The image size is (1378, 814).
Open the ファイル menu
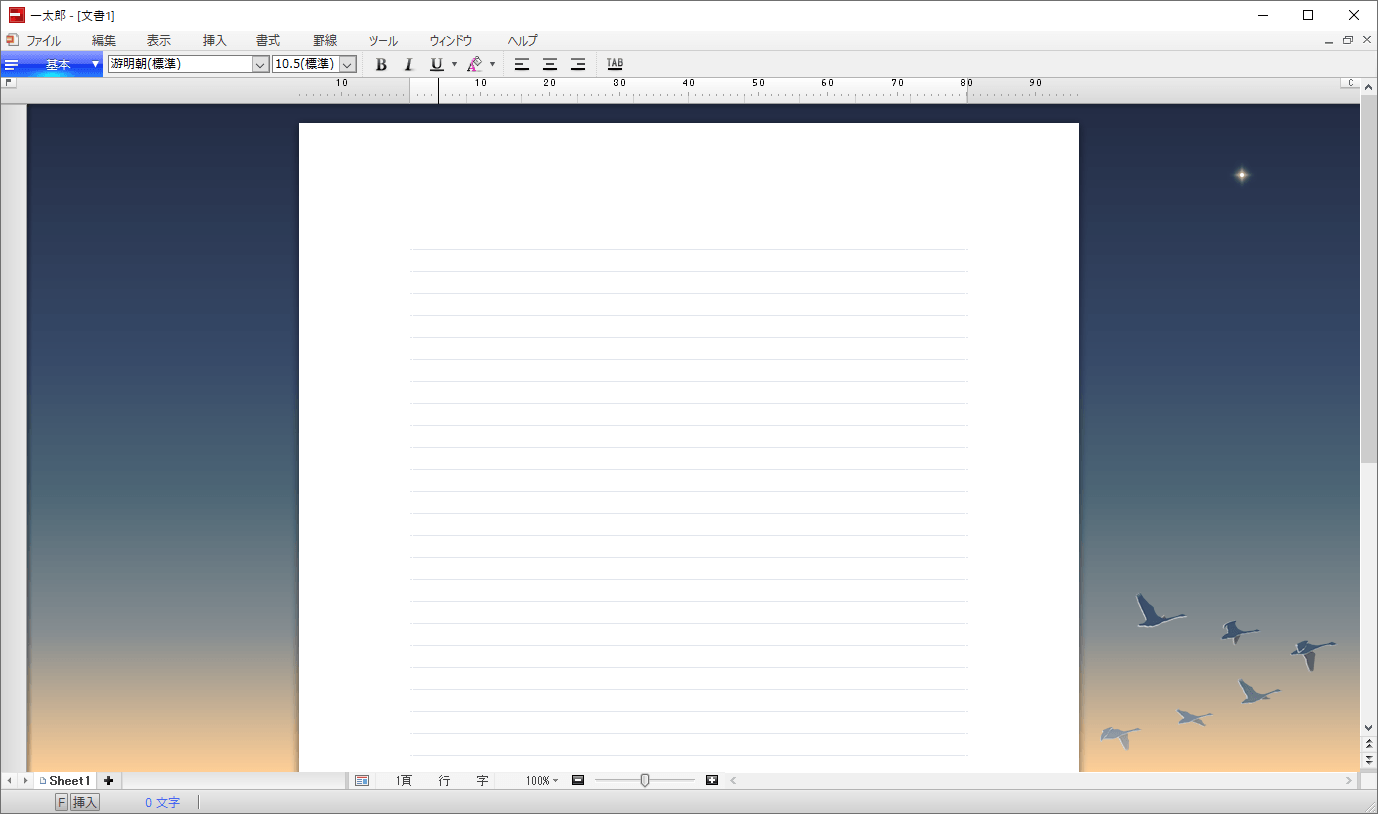click(x=43, y=41)
